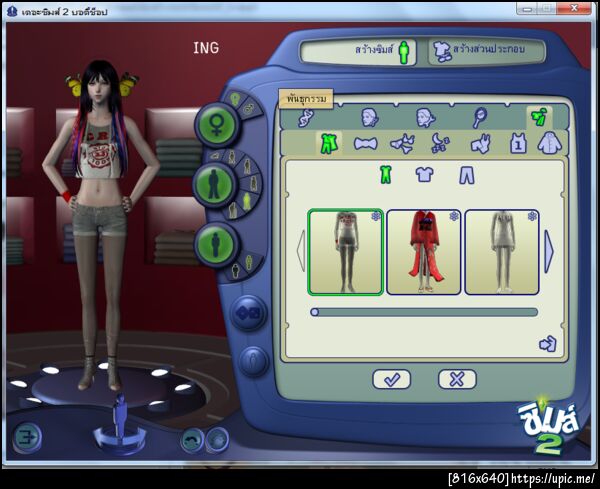The height and width of the screenshot is (489, 600).
Task: Switch to the Build Sims mode tab
Action: tap(358, 52)
